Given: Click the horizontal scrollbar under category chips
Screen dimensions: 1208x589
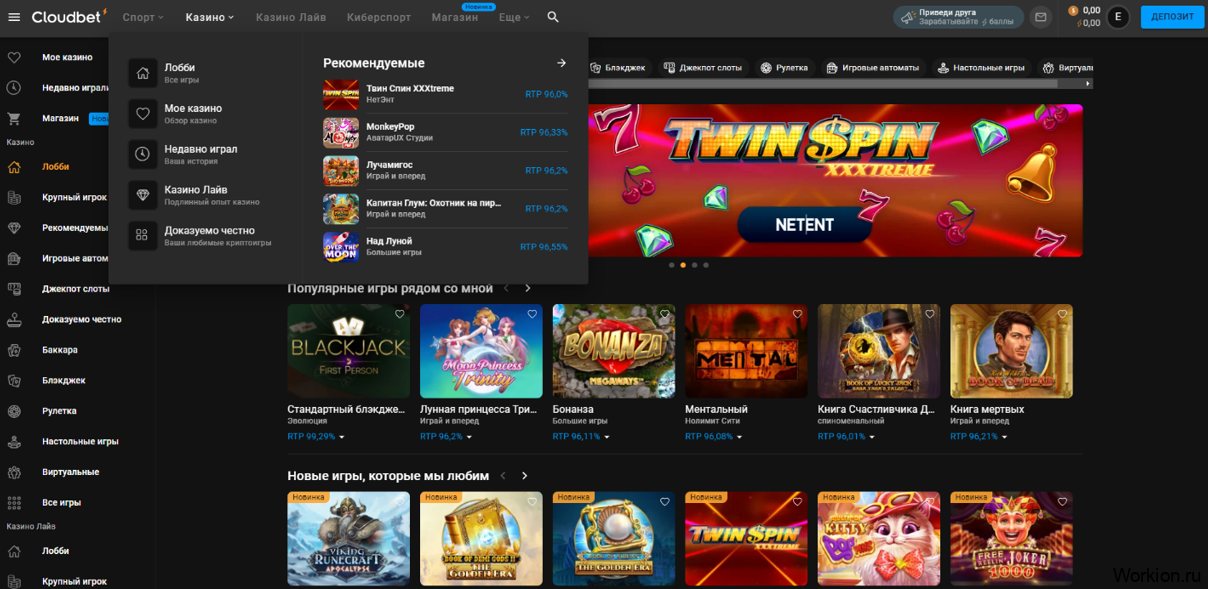Looking at the screenshot, I should pos(822,84).
